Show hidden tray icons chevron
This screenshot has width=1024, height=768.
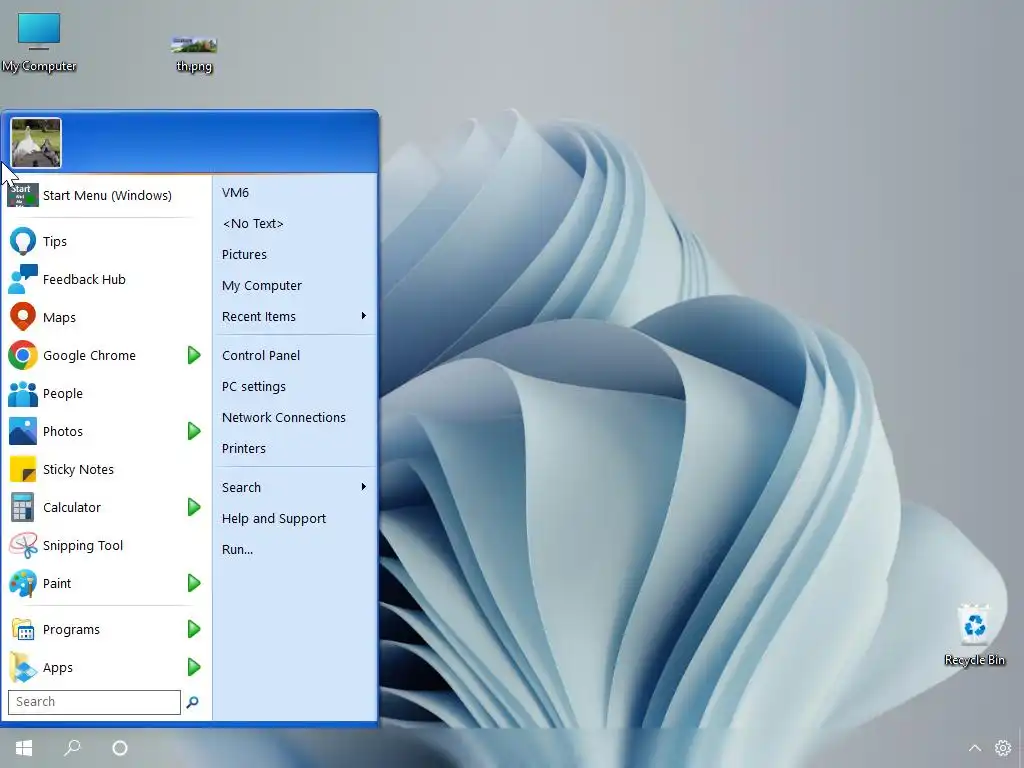click(974, 748)
